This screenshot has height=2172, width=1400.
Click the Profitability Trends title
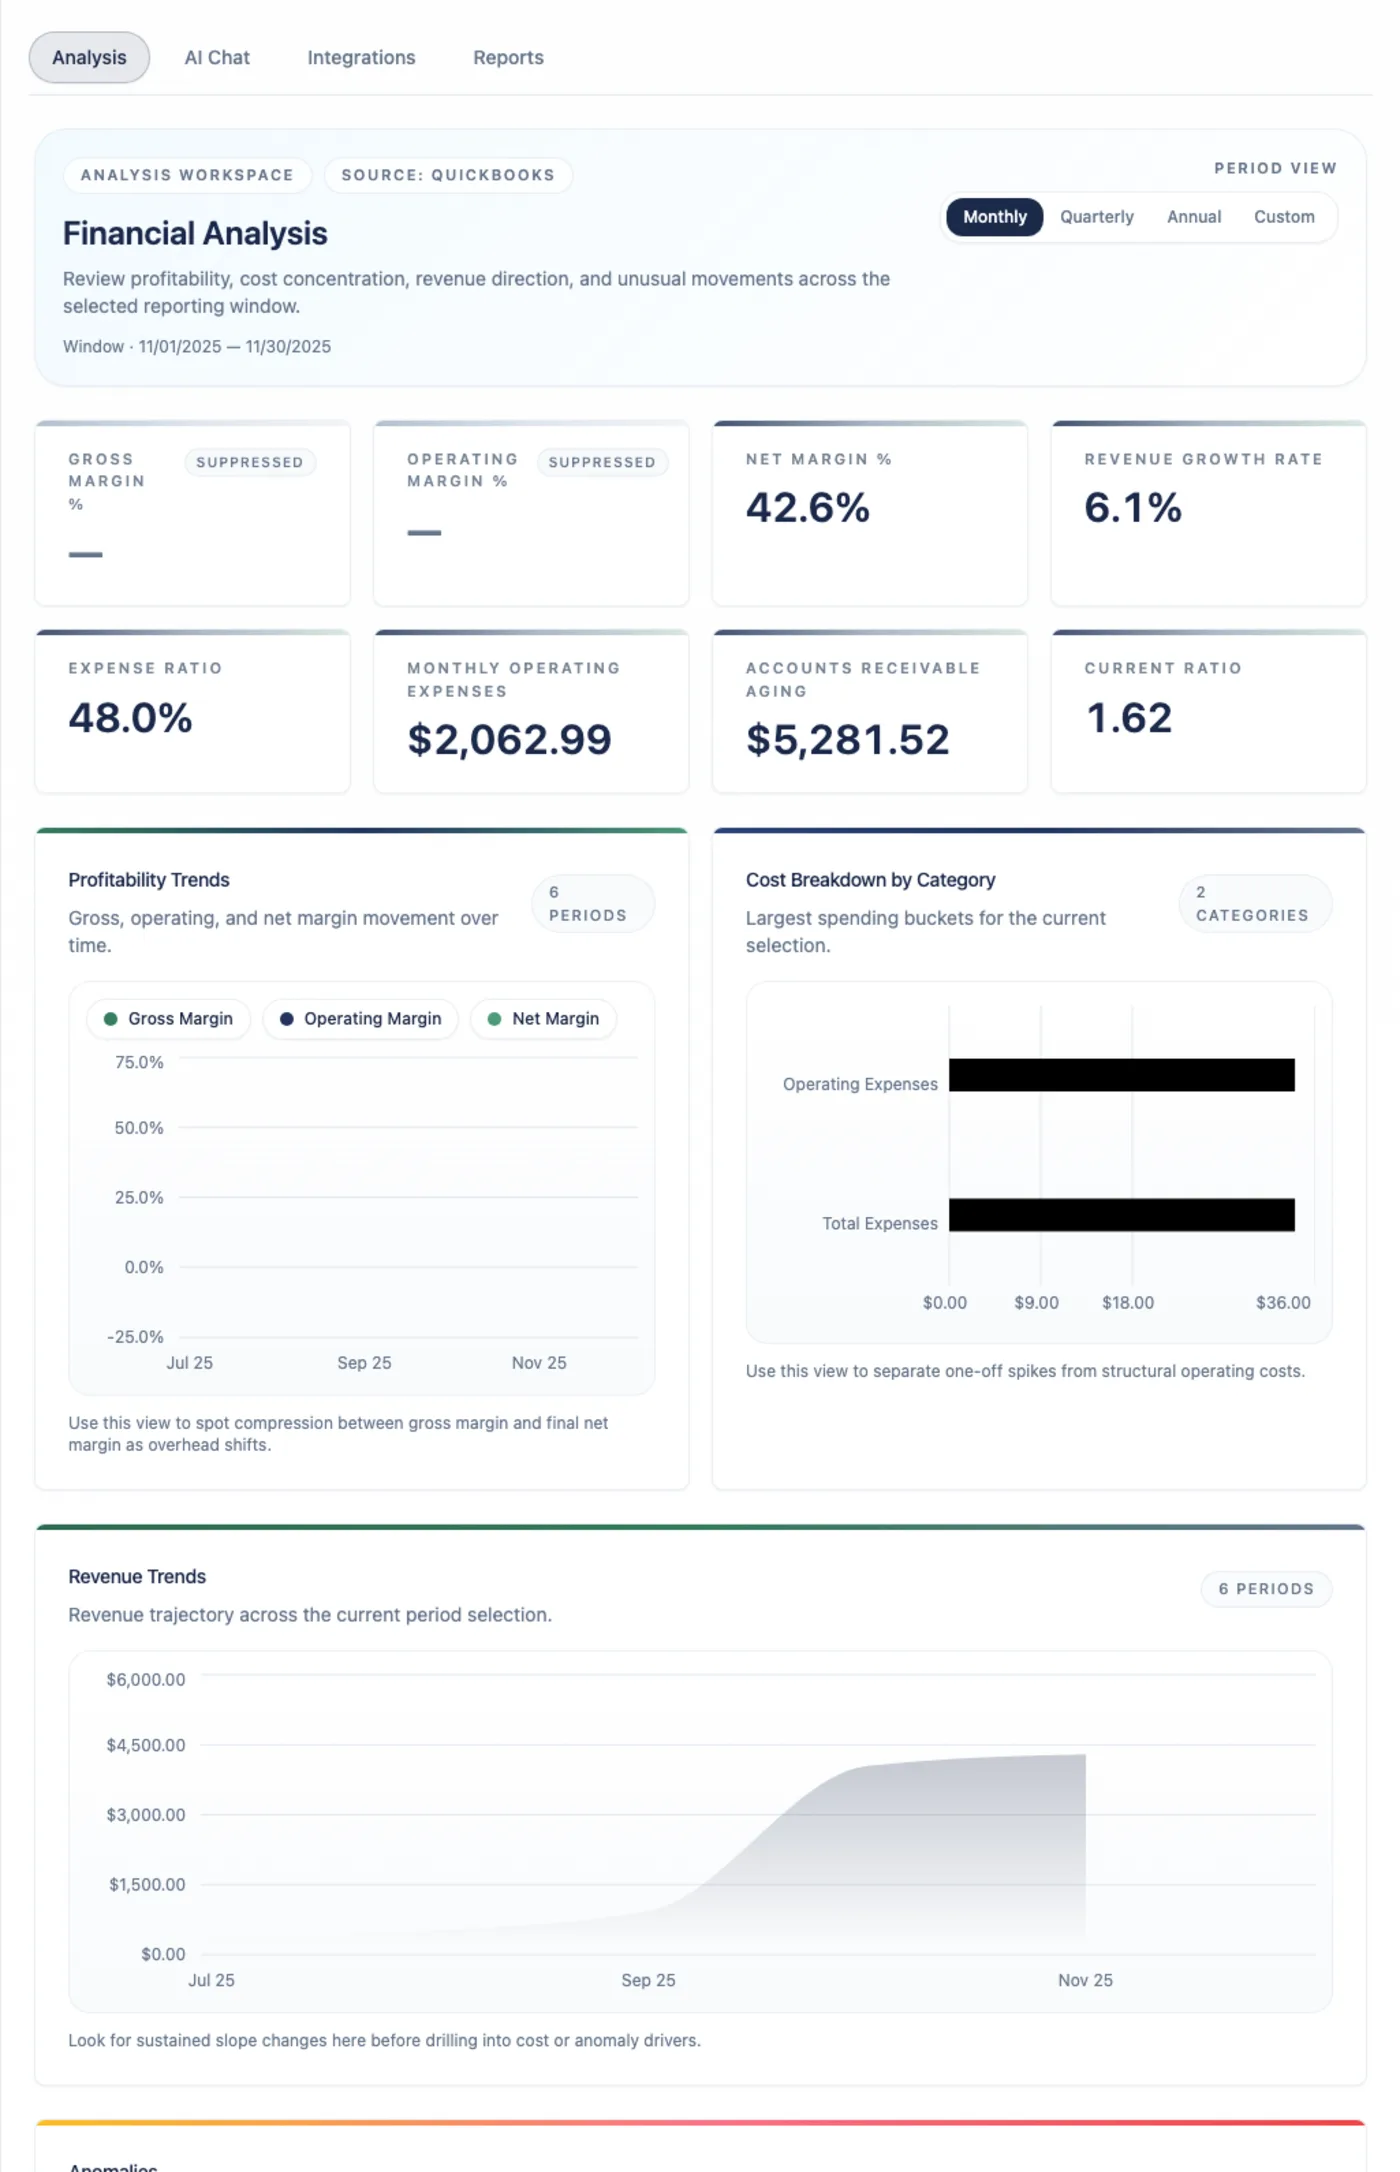point(149,880)
